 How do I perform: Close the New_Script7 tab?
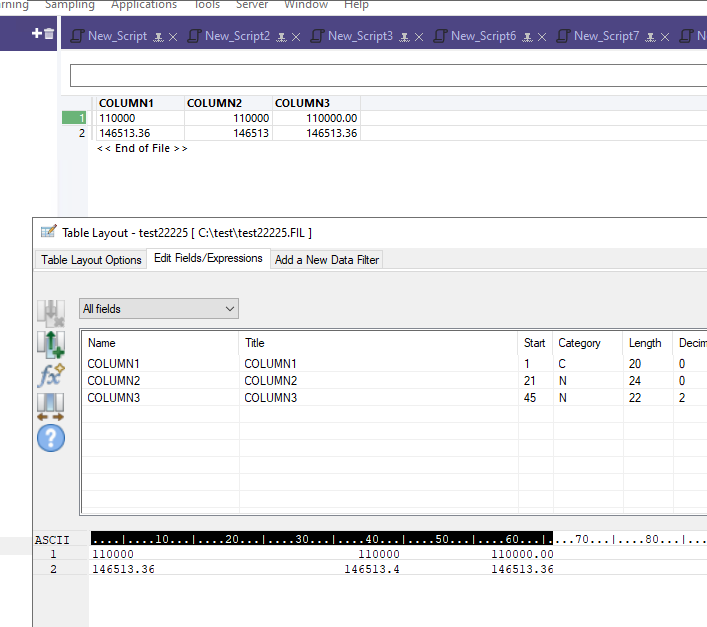pos(665,37)
